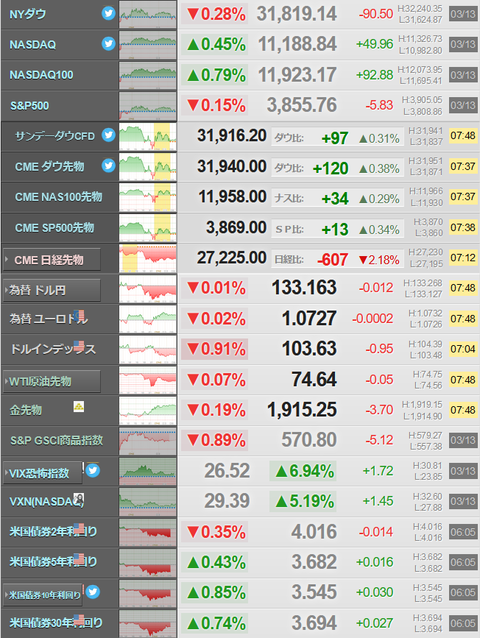Image resolution: width=480 pixels, height=638 pixels.
Task: Open the 金先物 mini chart
Action: click(x=148, y=411)
